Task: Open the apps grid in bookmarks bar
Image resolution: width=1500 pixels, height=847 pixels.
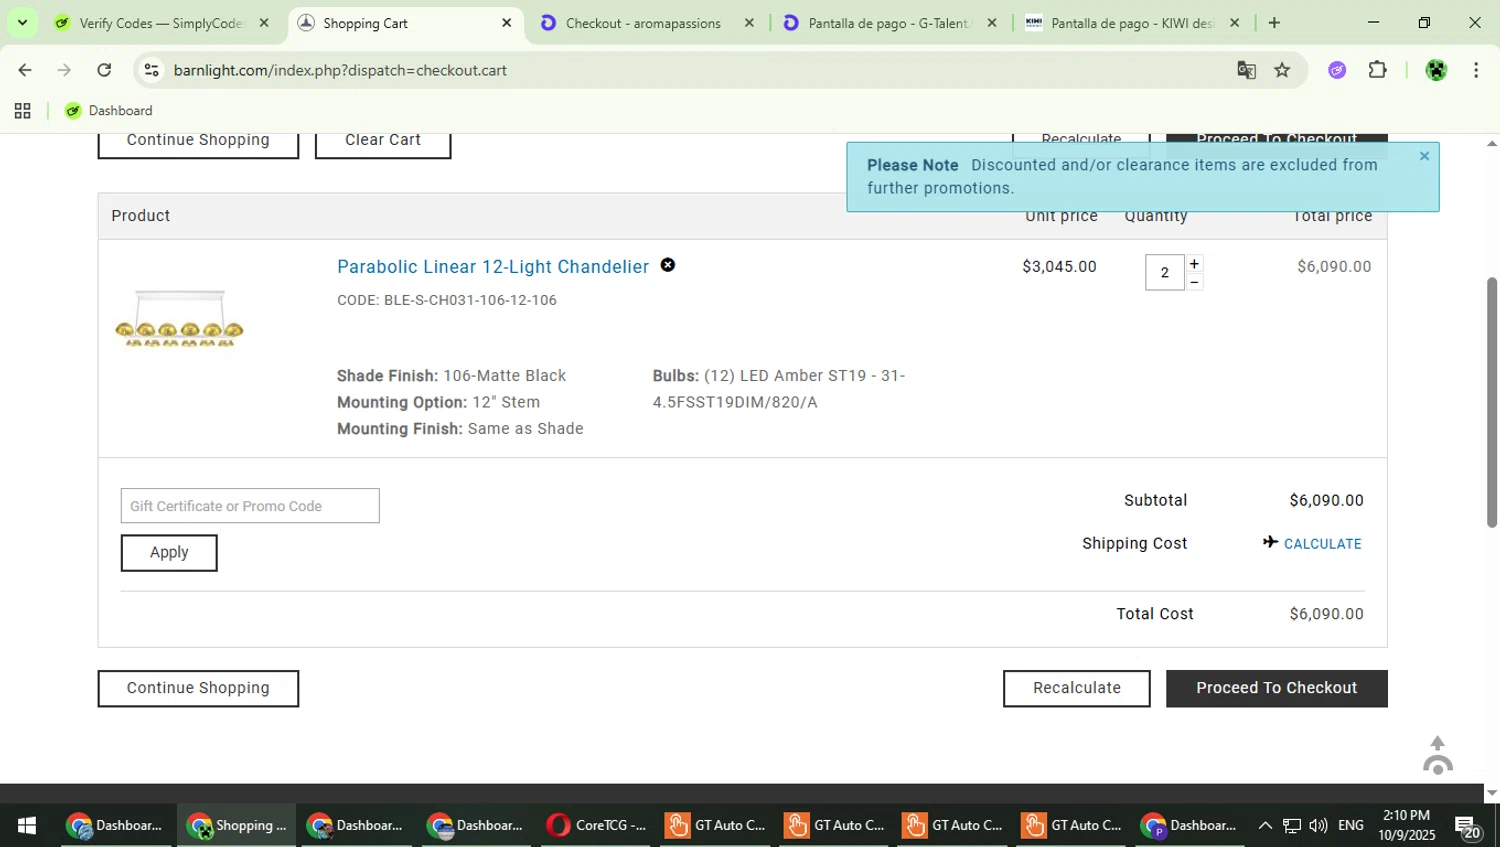Action: point(22,111)
